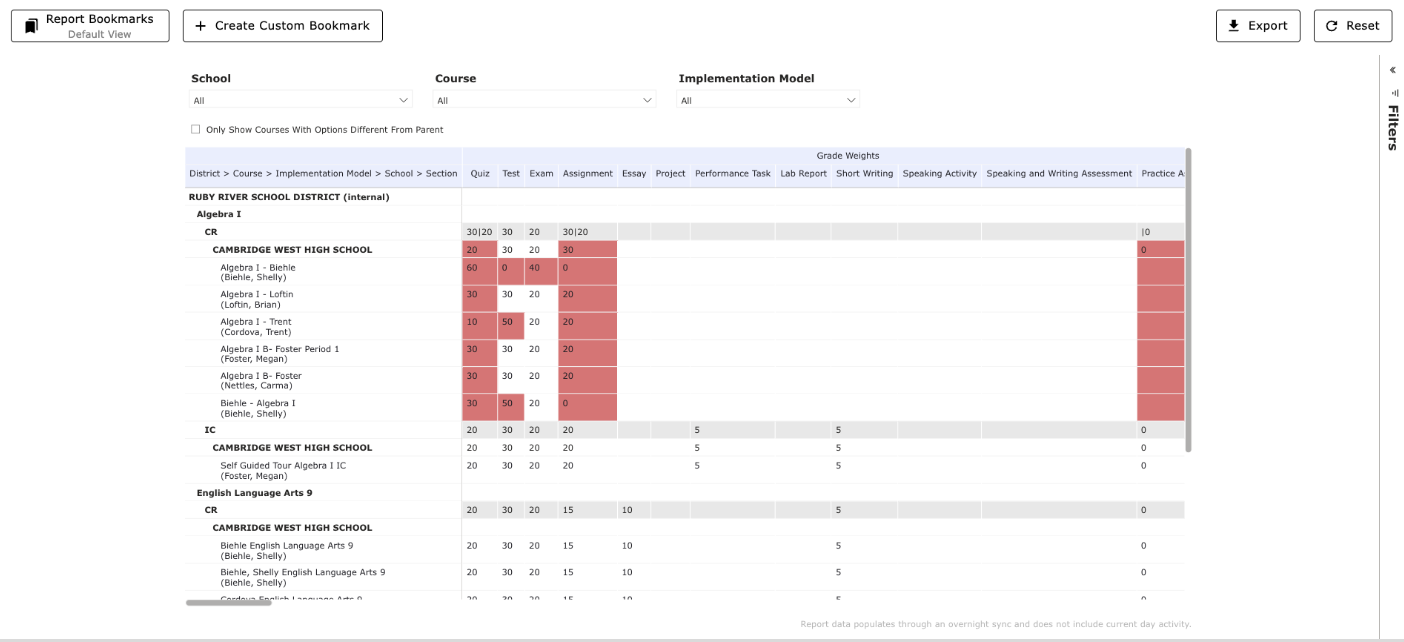Click the Create Custom Bookmark button
Viewport: 1404px width, 642px height.
(283, 25)
